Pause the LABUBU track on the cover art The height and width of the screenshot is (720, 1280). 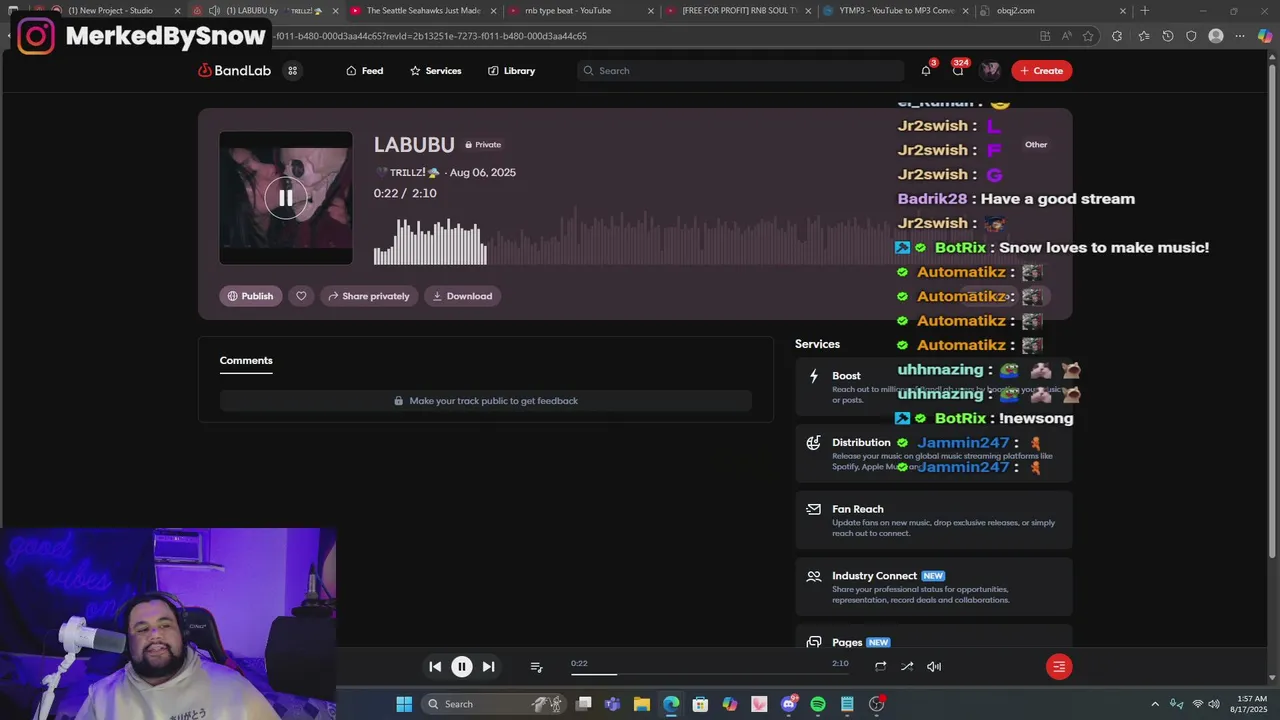coord(286,198)
